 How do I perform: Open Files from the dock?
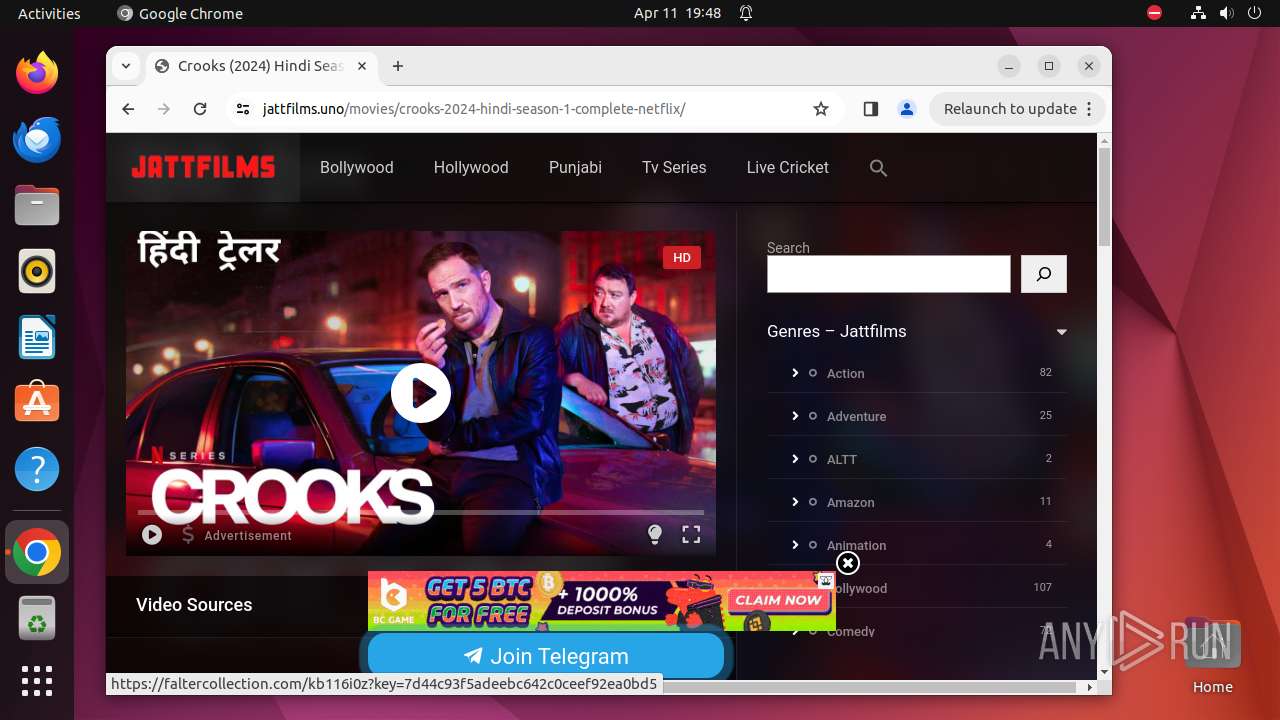pyautogui.click(x=37, y=205)
